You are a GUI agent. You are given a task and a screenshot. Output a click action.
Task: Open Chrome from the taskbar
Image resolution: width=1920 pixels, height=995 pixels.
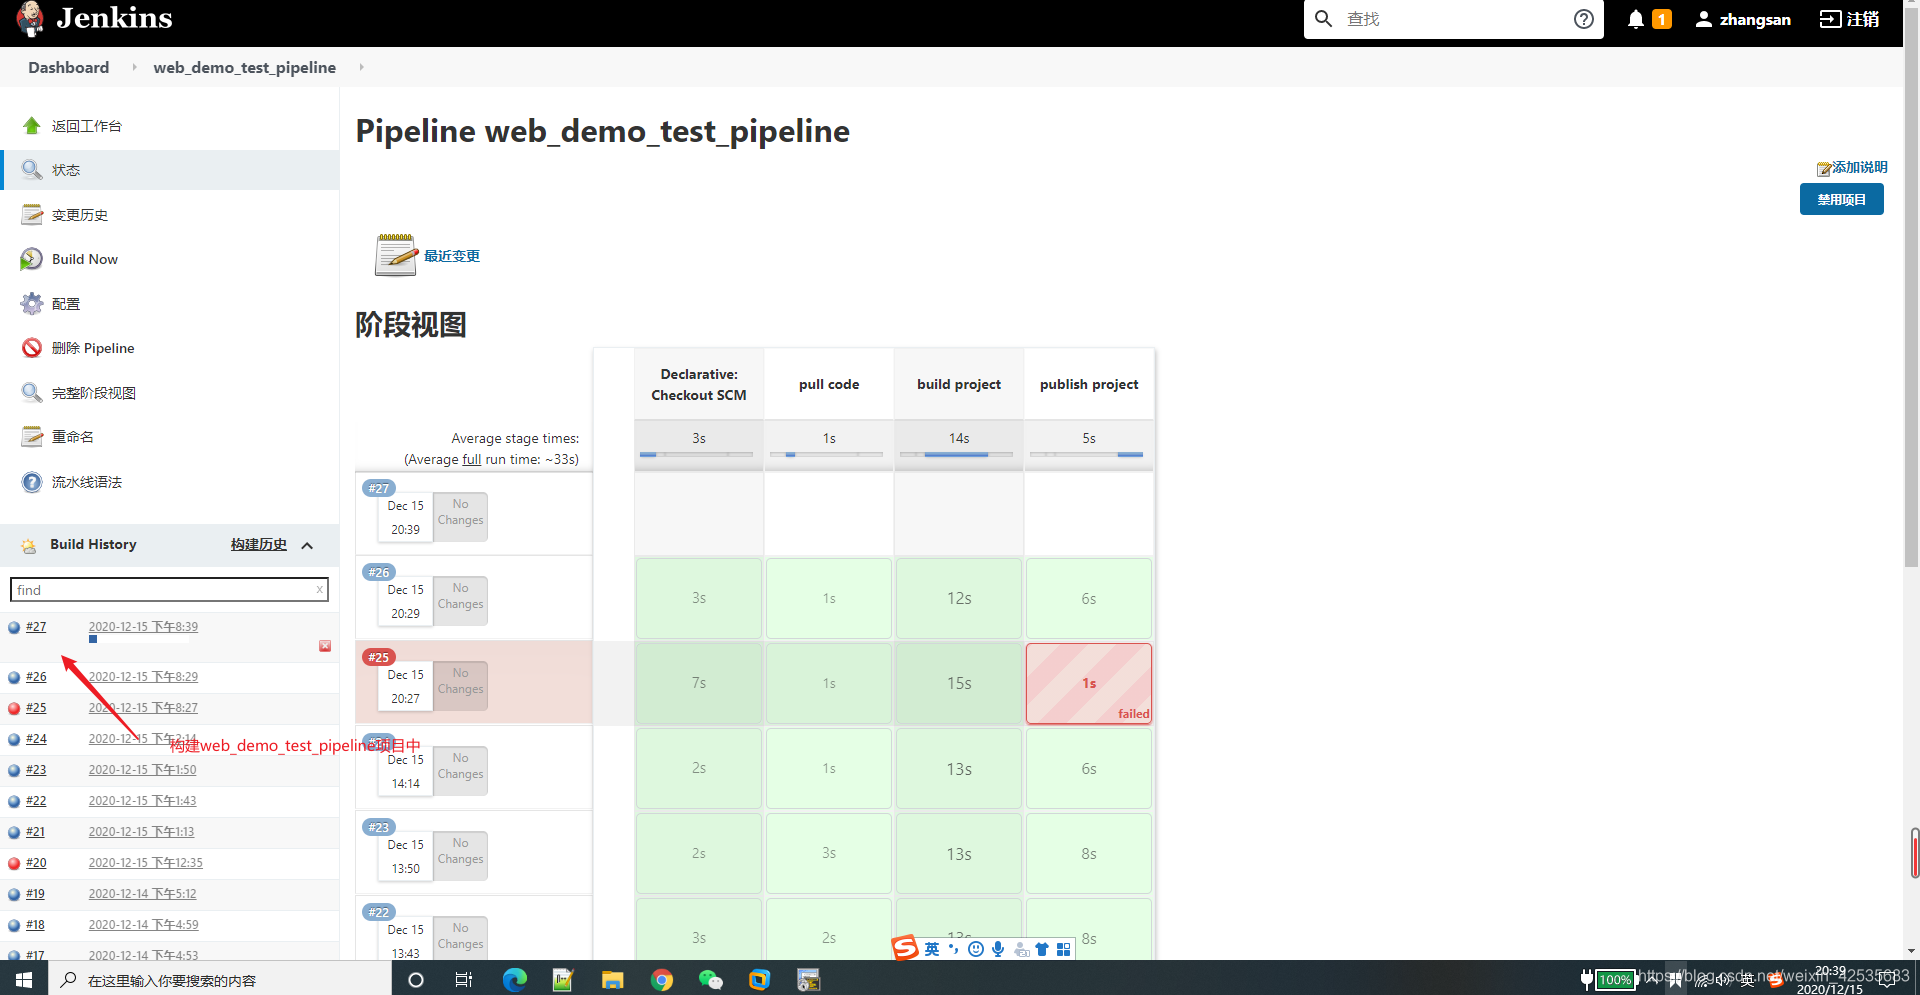coord(662,980)
